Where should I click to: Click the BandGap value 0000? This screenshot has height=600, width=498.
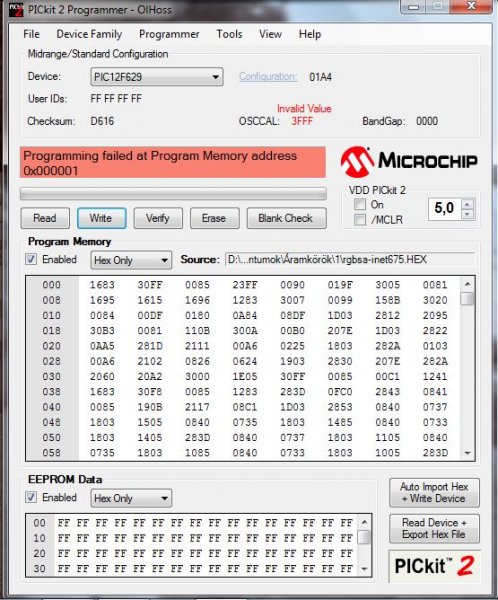(427, 121)
